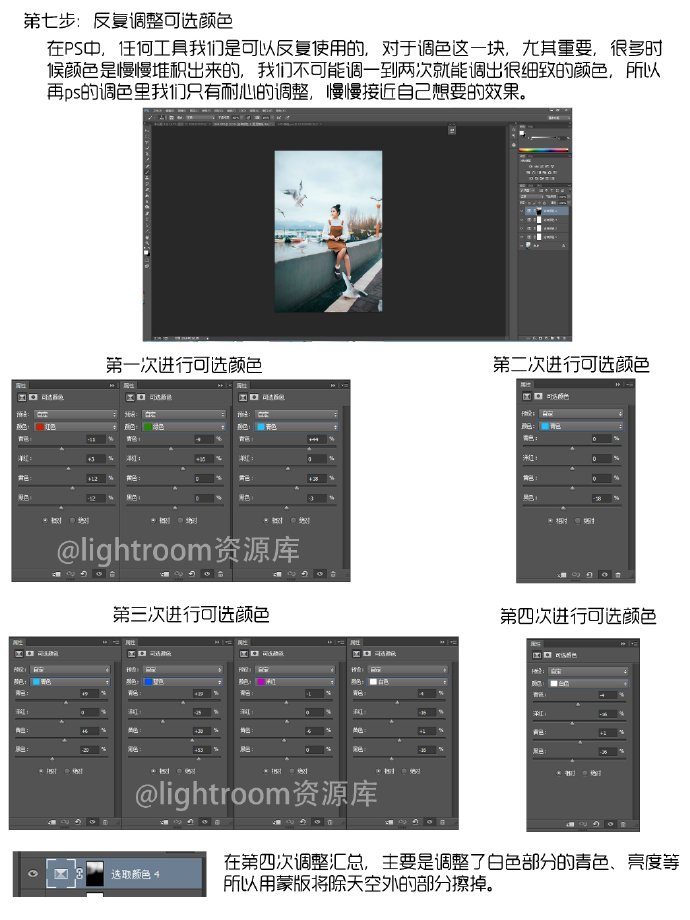Click reset icon in second-round cyan panel
The image size is (690, 920).
590,574
